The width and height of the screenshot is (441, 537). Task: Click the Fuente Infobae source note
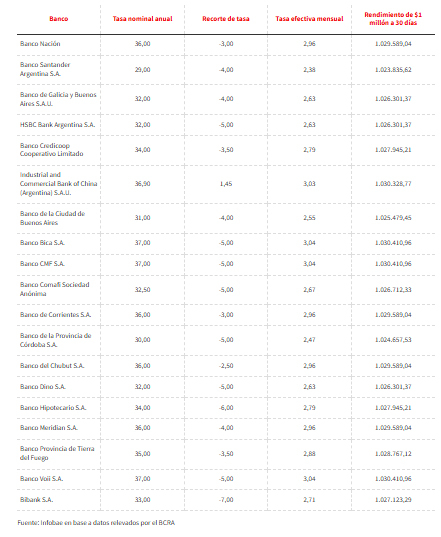(x=96, y=523)
